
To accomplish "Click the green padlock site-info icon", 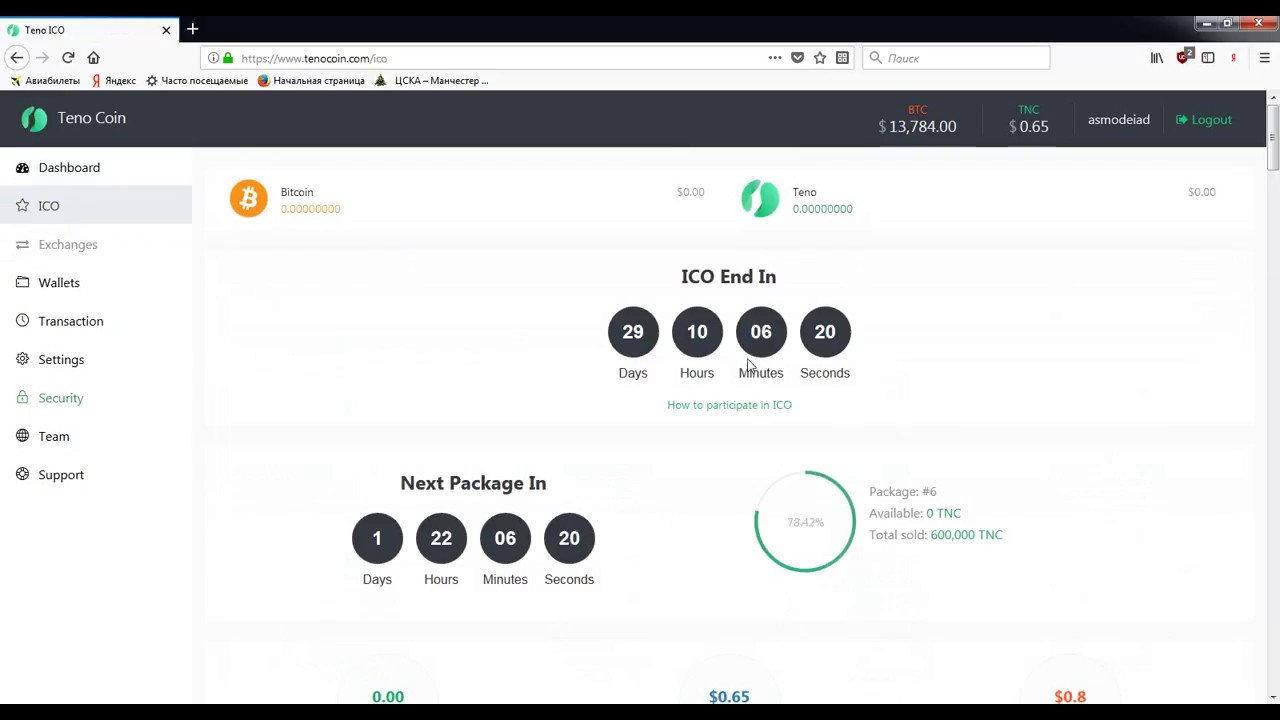I will pos(228,58).
